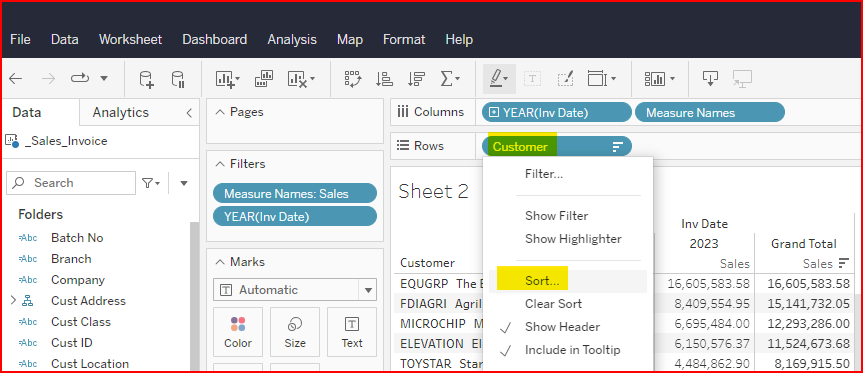
Task: Sort descending using the toolbar icon
Action: click(416, 79)
